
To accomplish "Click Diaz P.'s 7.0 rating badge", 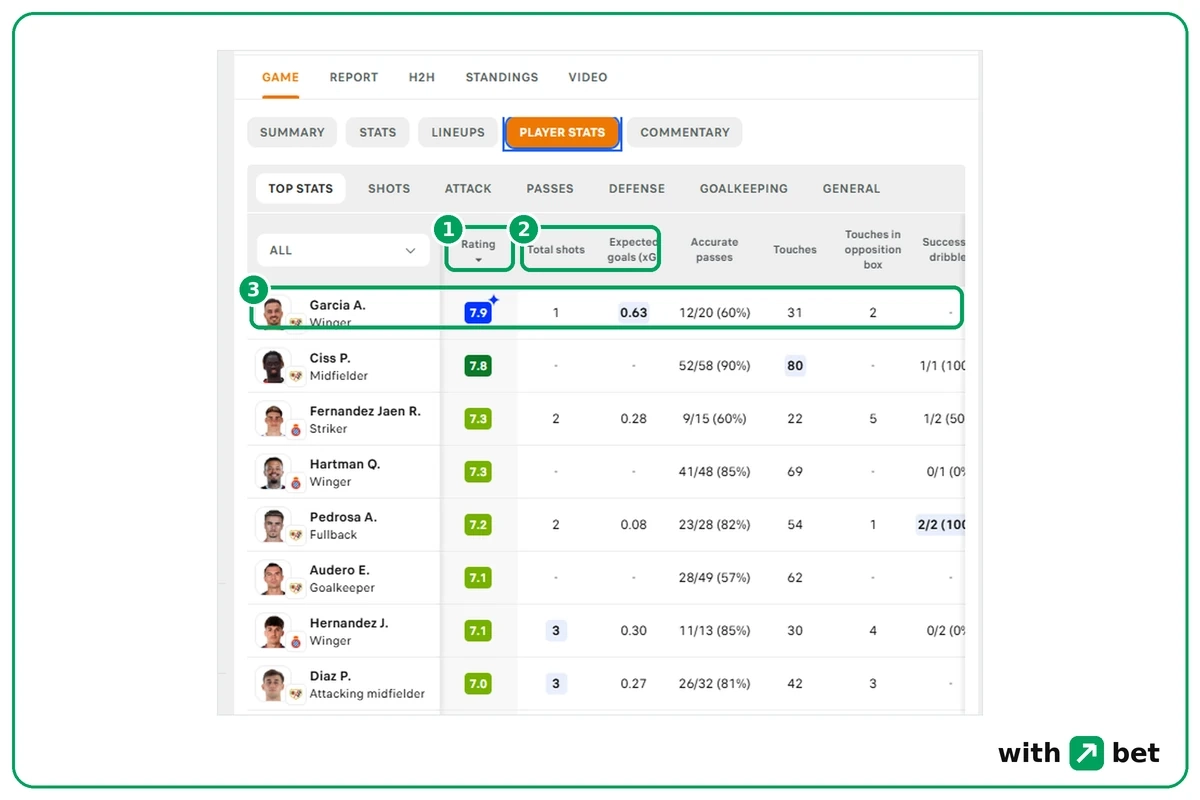I will [478, 684].
